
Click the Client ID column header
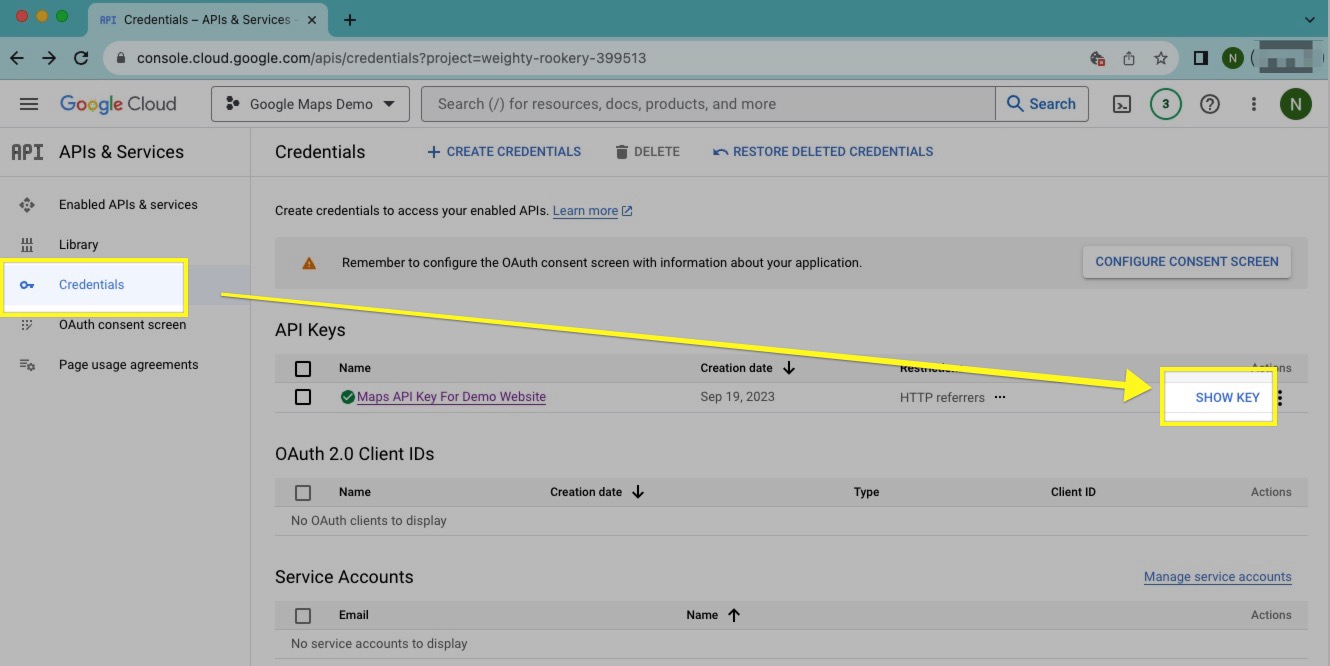[x=1073, y=492]
